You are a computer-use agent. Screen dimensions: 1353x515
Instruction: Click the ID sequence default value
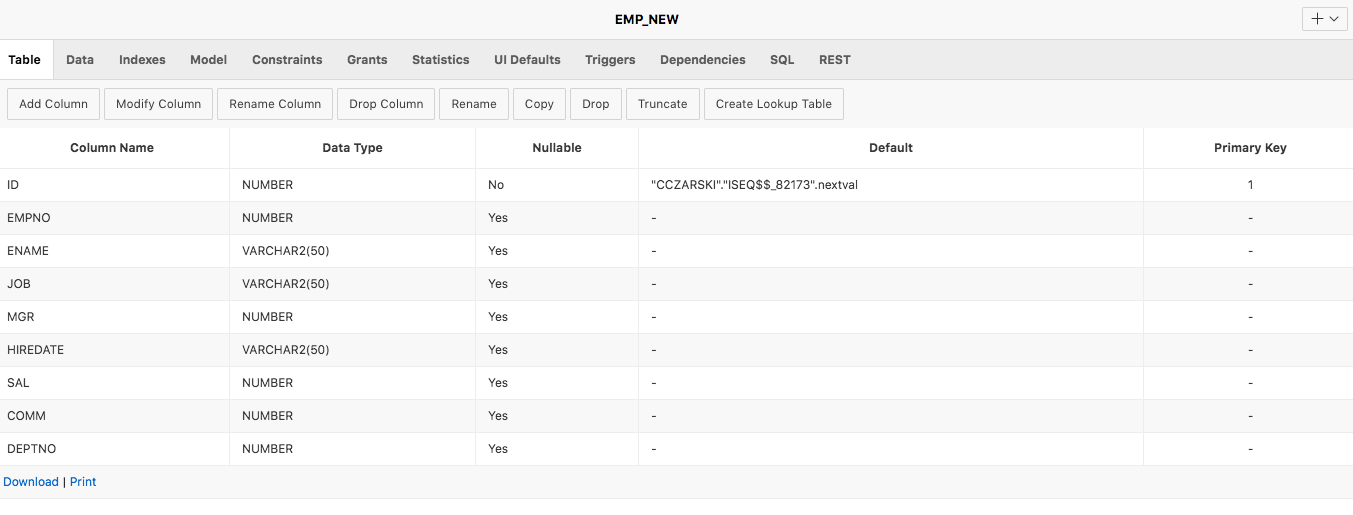click(x=755, y=185)
